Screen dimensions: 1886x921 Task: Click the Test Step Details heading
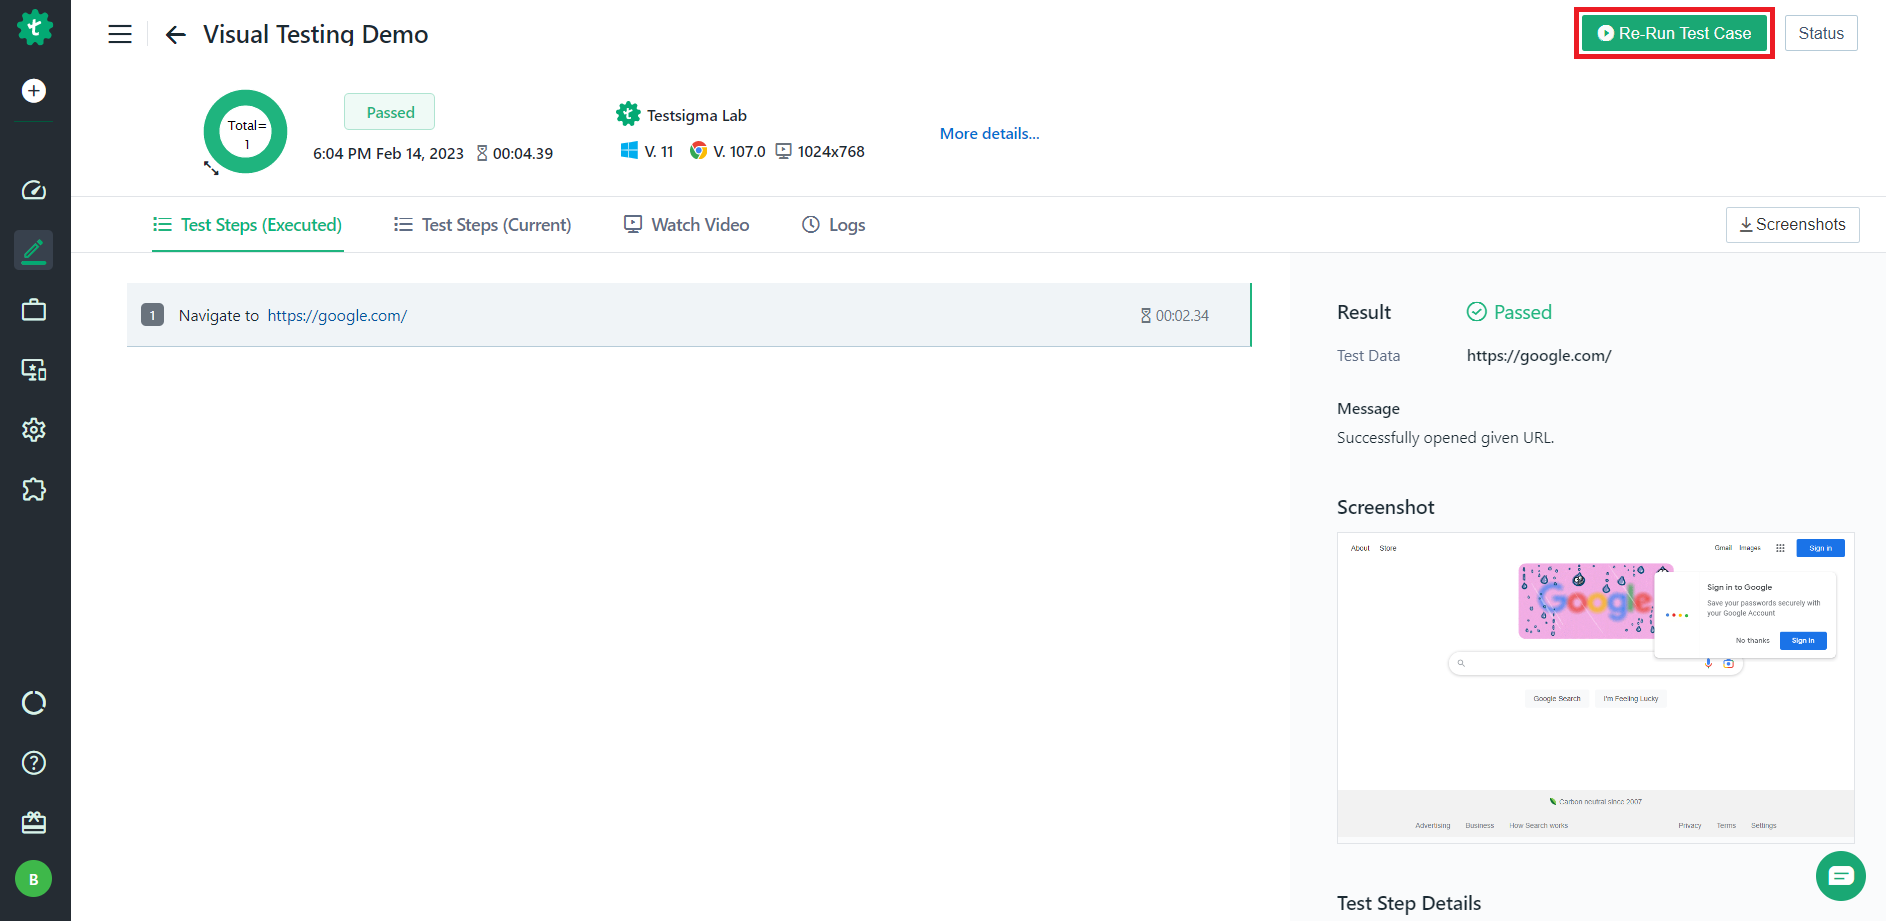click(x=1409, y=903)
